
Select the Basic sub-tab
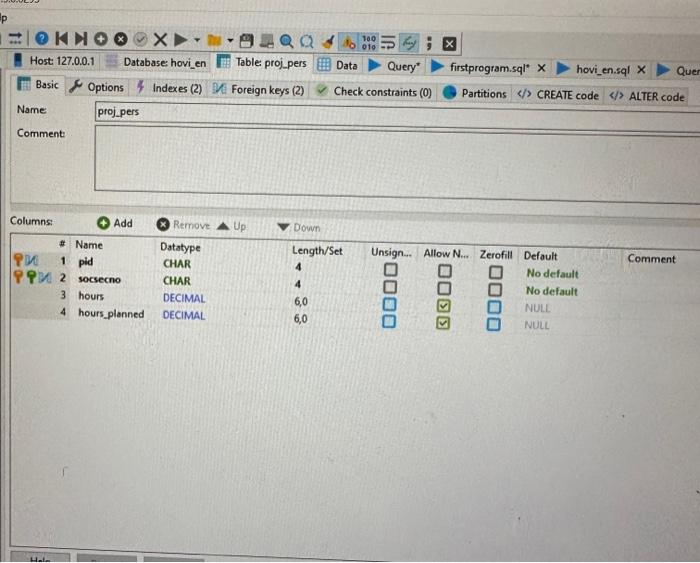[39, 84]
